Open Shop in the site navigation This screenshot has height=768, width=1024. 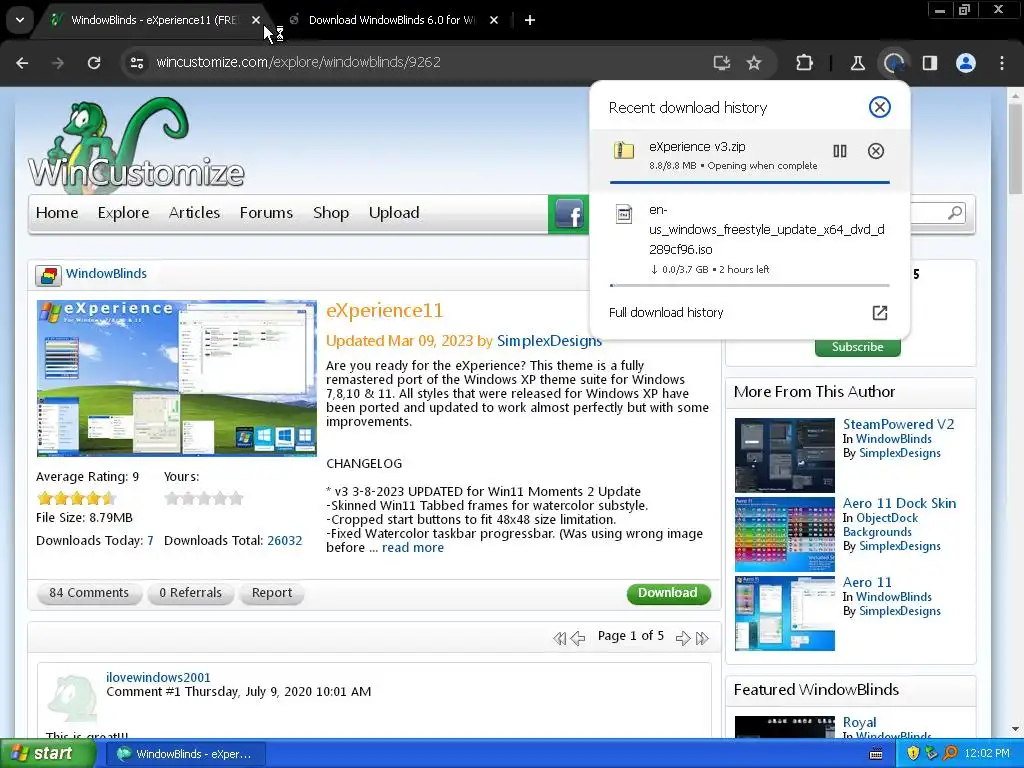(x=330, y=213)
